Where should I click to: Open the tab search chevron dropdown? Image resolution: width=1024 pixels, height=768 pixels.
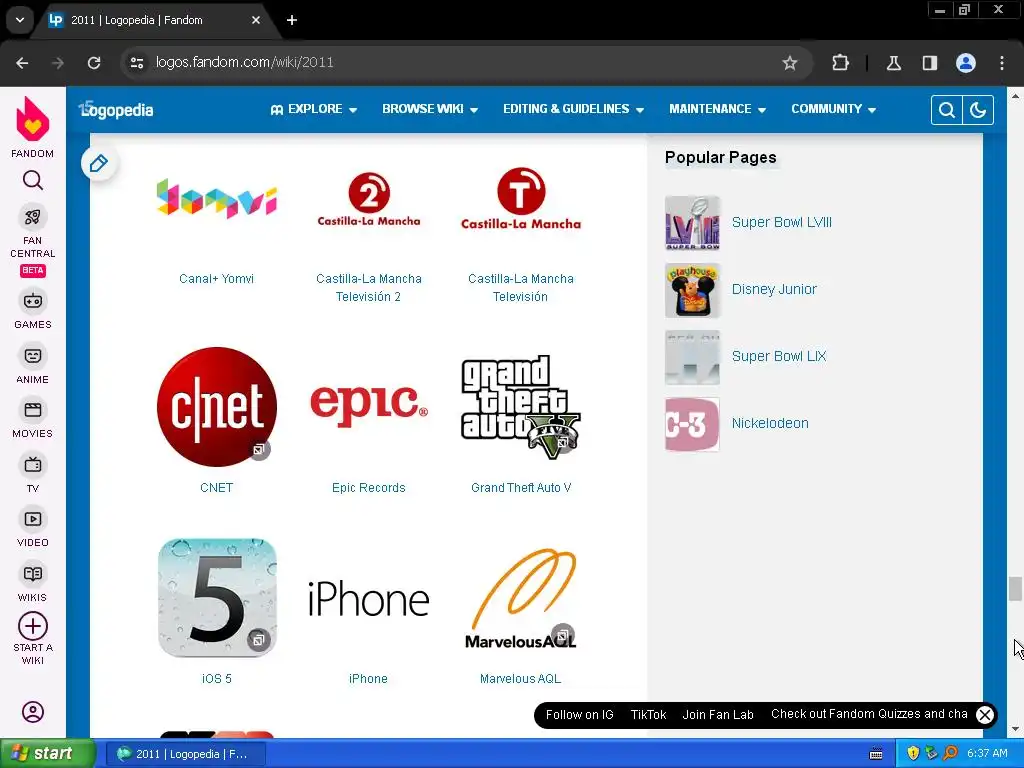(20, 20)
